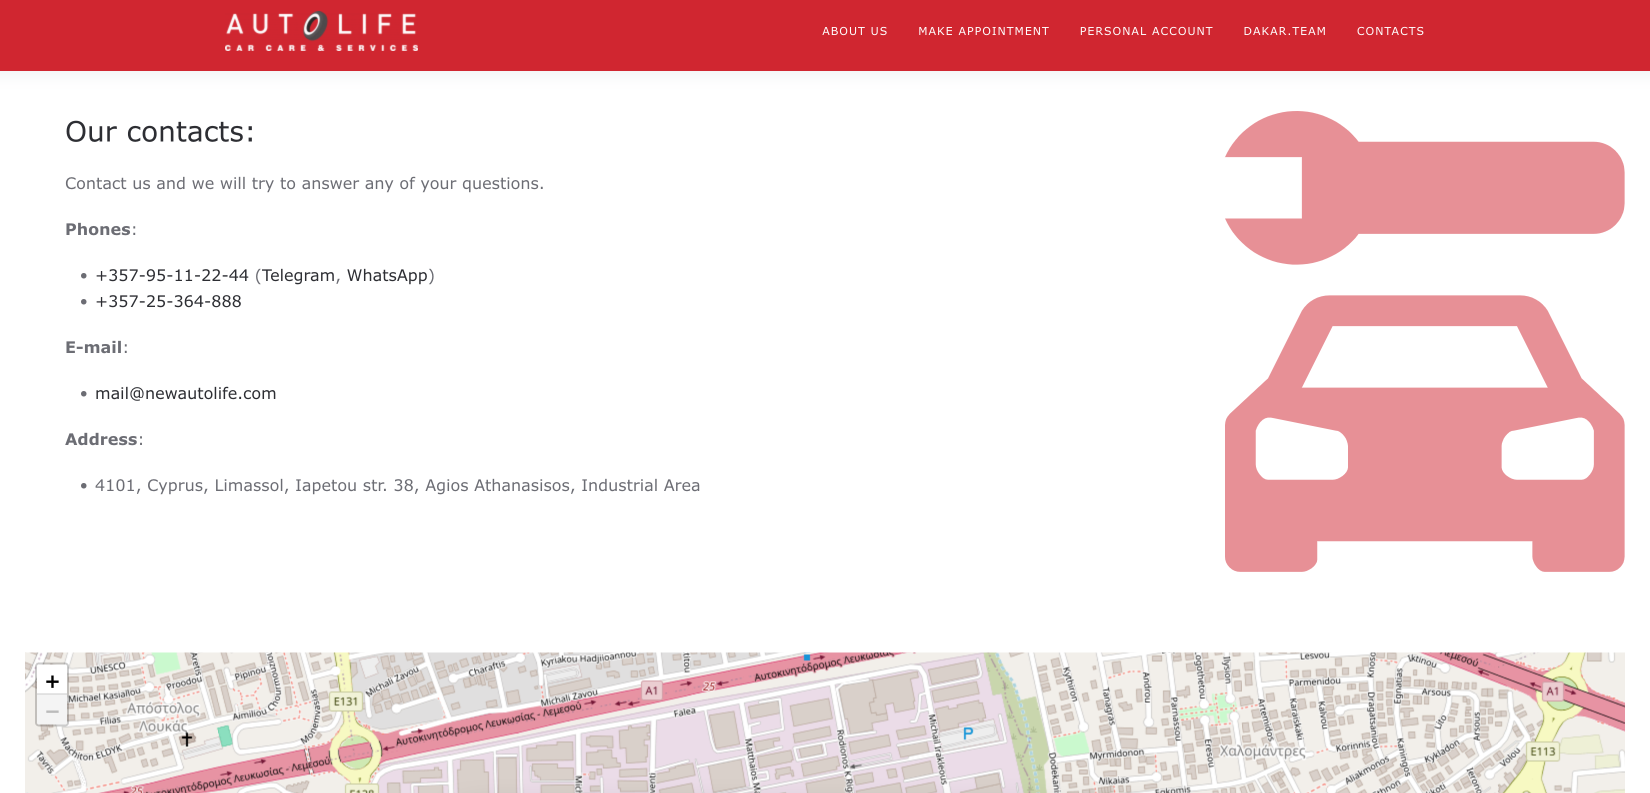
Task: Click the E113 road badge on map
Action: pos(1543,752)
